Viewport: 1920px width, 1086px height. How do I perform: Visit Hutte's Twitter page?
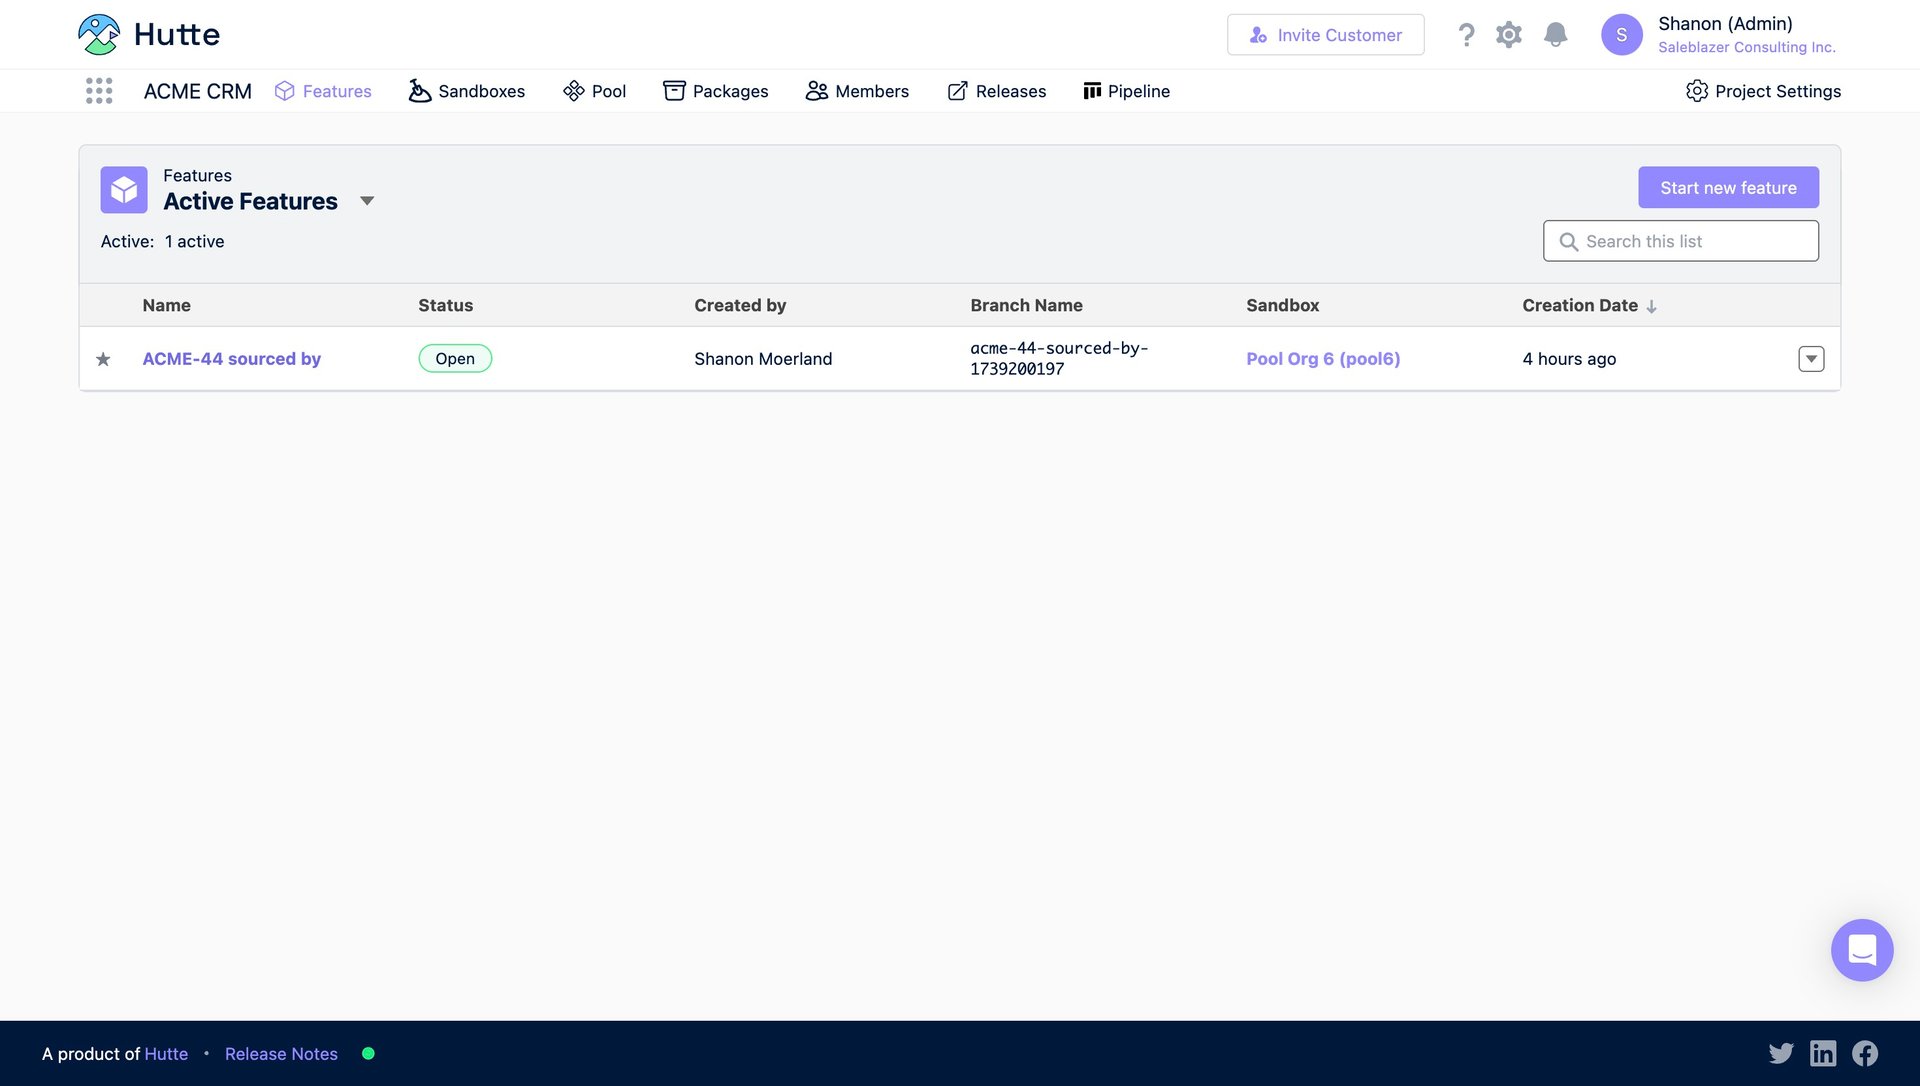click(1780, 1053)
